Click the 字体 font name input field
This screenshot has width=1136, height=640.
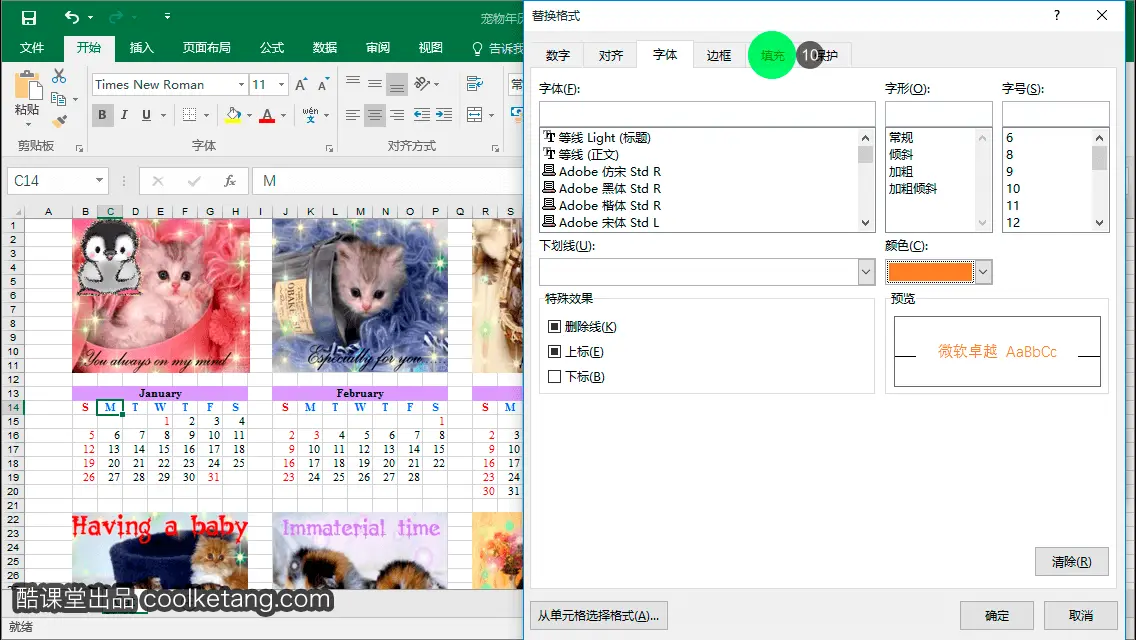(707, 114)
